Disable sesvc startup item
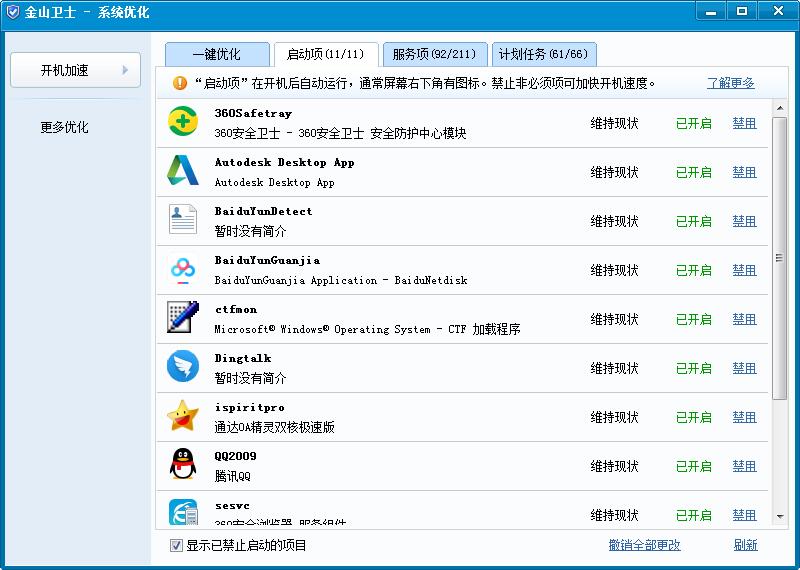The width and height of the screenshot is (800, 570). (x=744, y=515)
